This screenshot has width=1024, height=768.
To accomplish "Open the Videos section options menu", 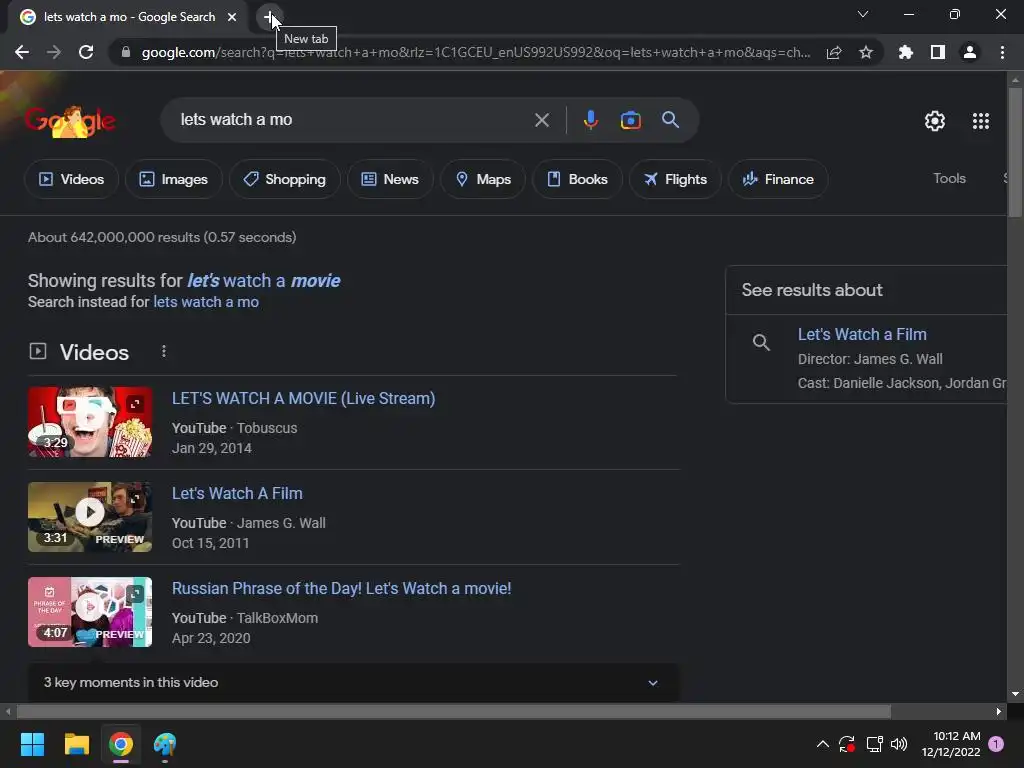I will coord(163,351).
